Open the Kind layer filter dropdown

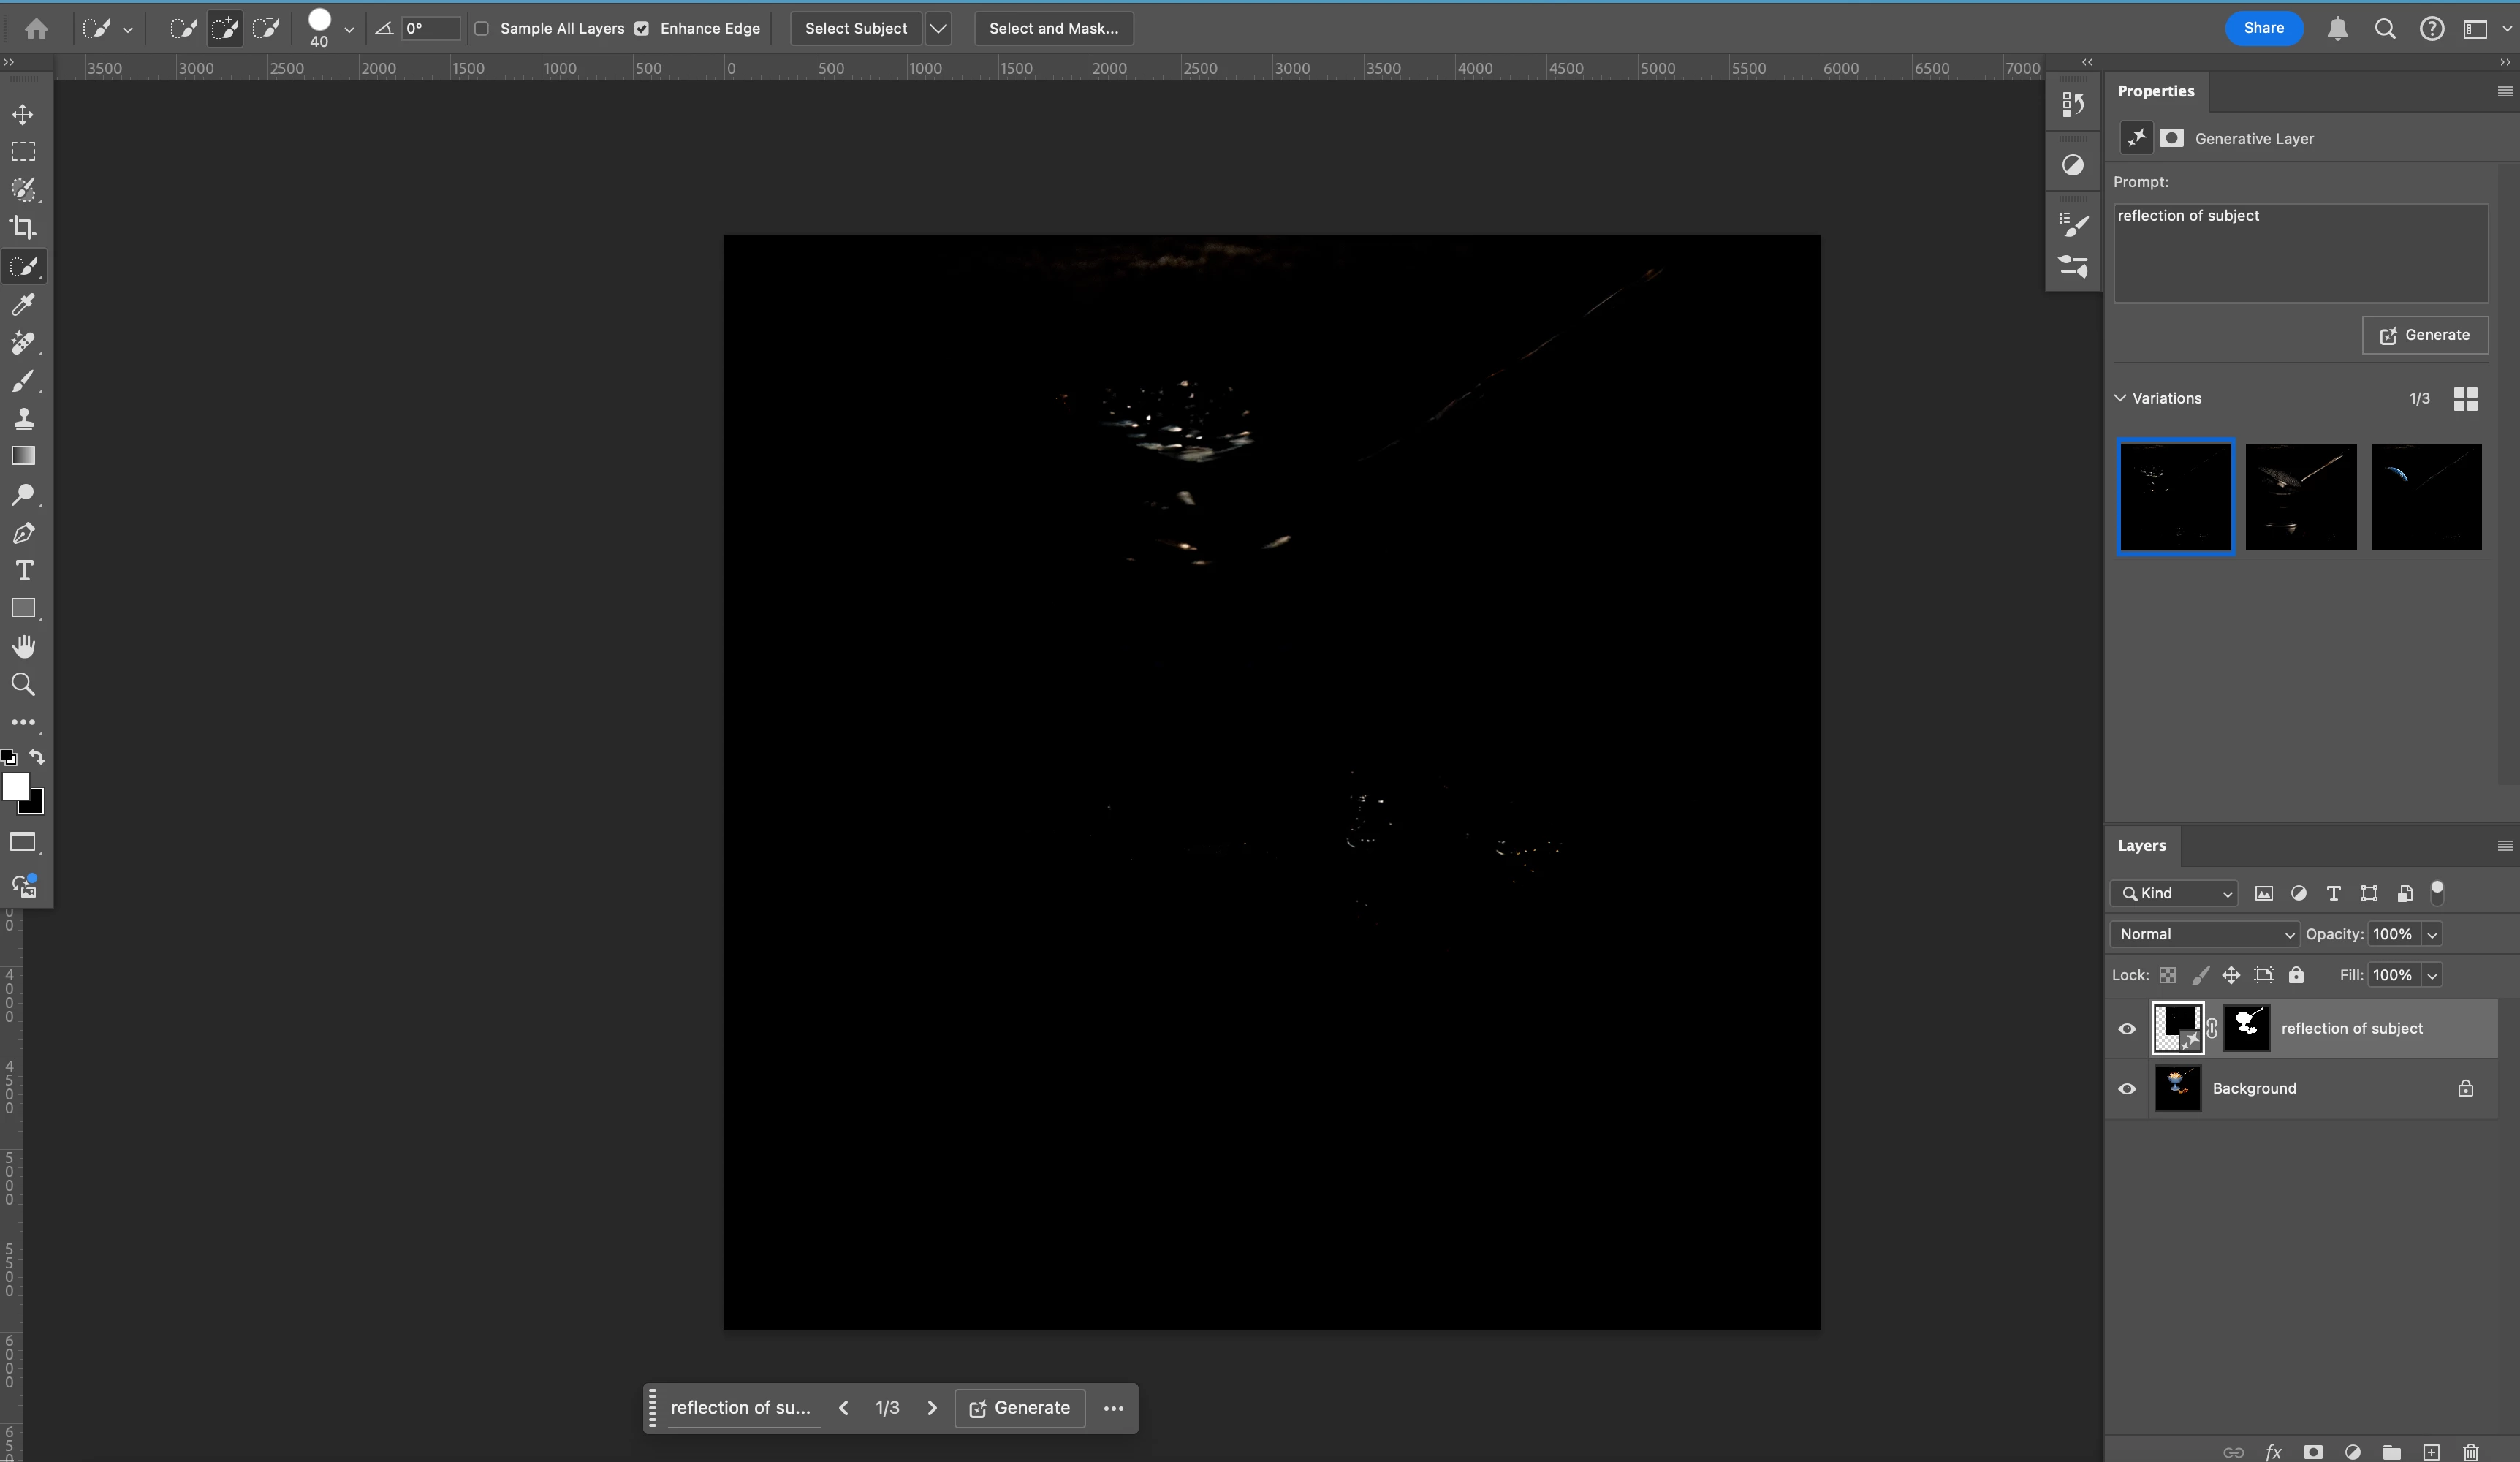coord(2176,893)
